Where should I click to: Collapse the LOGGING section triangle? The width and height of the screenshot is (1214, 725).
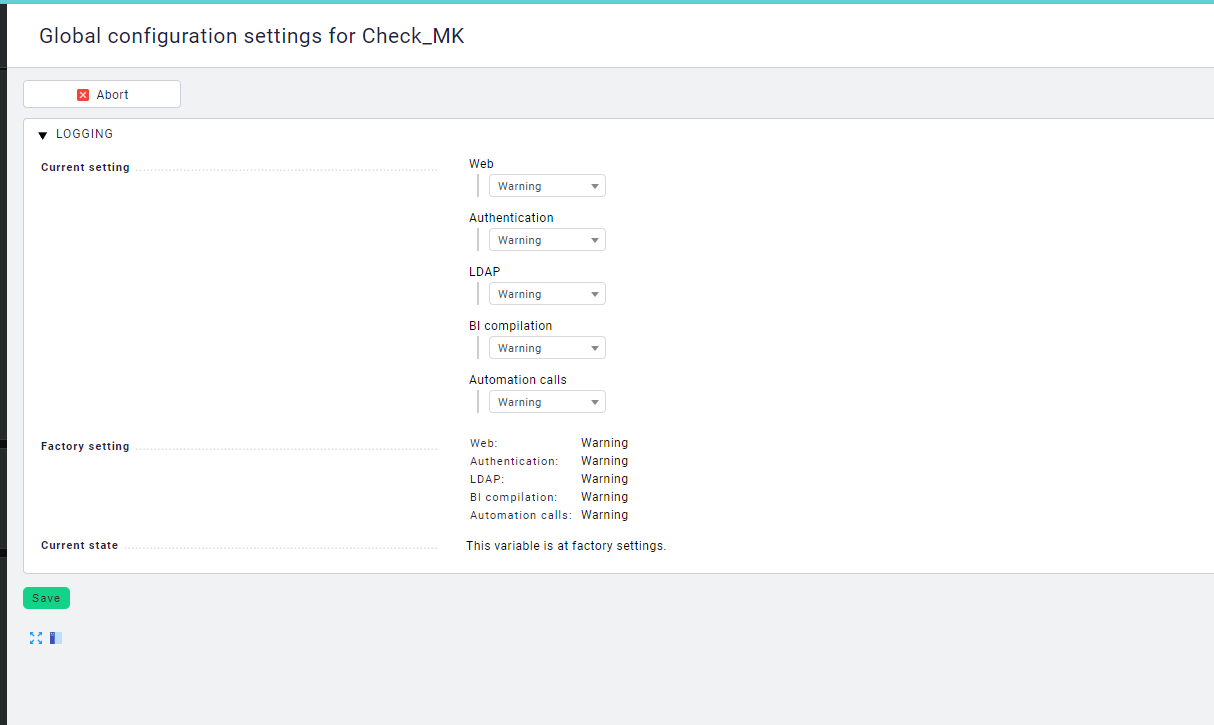(42, 133)
